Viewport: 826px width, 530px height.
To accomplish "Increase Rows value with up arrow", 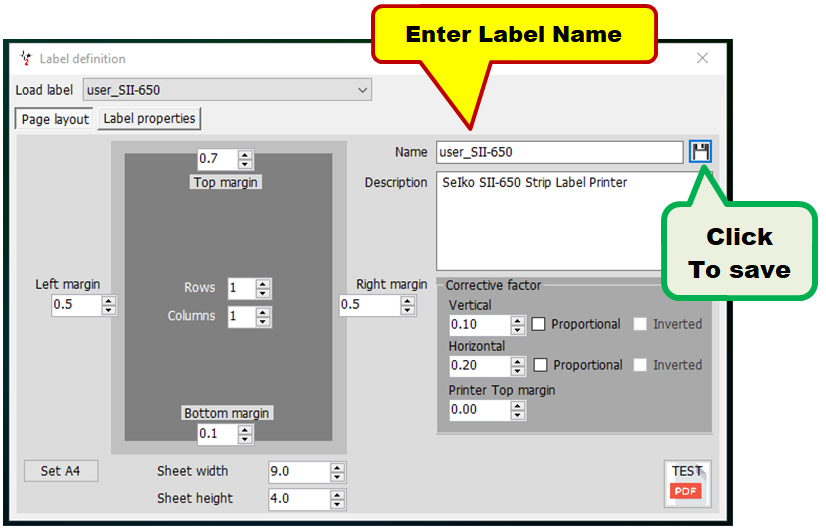I will point(263,284).
